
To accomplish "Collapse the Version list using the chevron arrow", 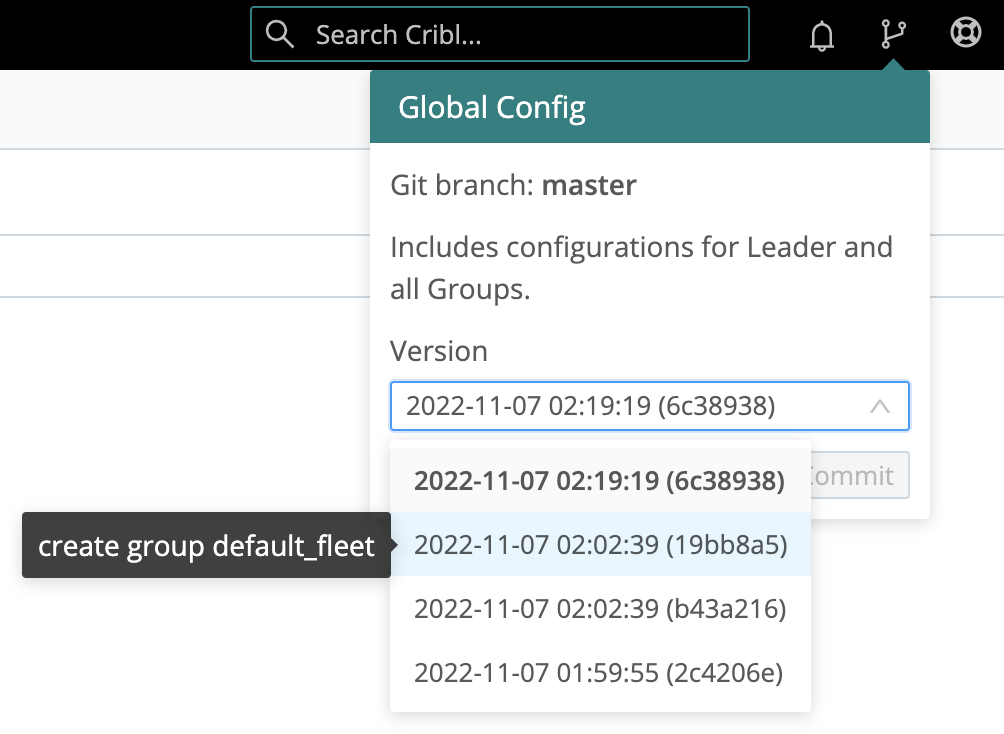I will tap(880, 406).
